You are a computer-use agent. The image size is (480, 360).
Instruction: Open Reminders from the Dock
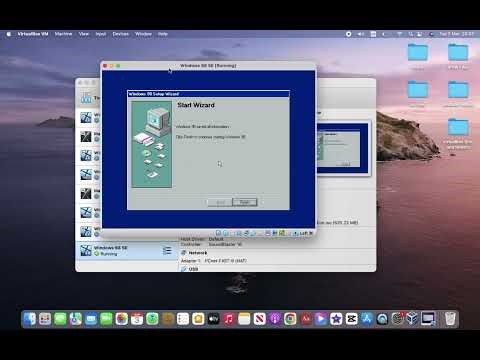[x=183, y=319]
